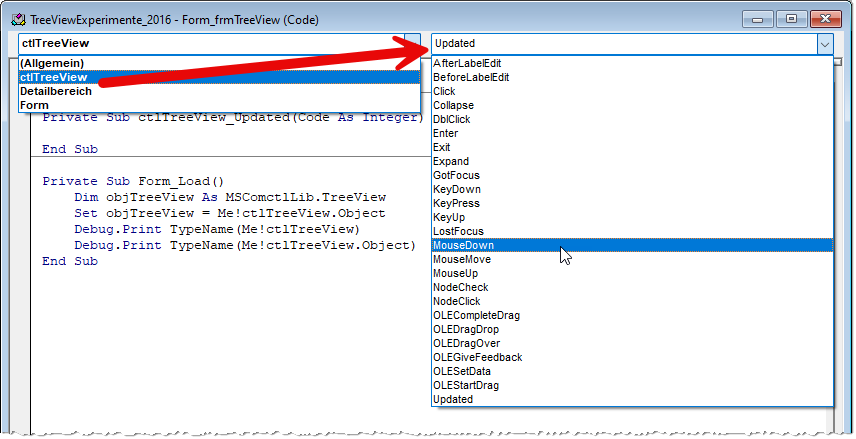The image size is (856, 439).
Task: Click the ctlTreeView object combo box
Action: click(219, 44)
